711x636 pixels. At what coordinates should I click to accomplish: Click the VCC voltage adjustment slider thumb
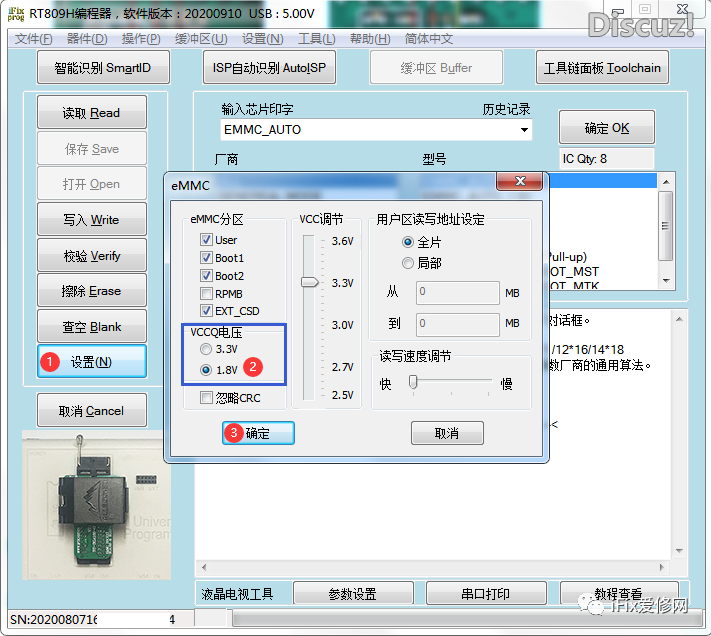pos(310,283)
